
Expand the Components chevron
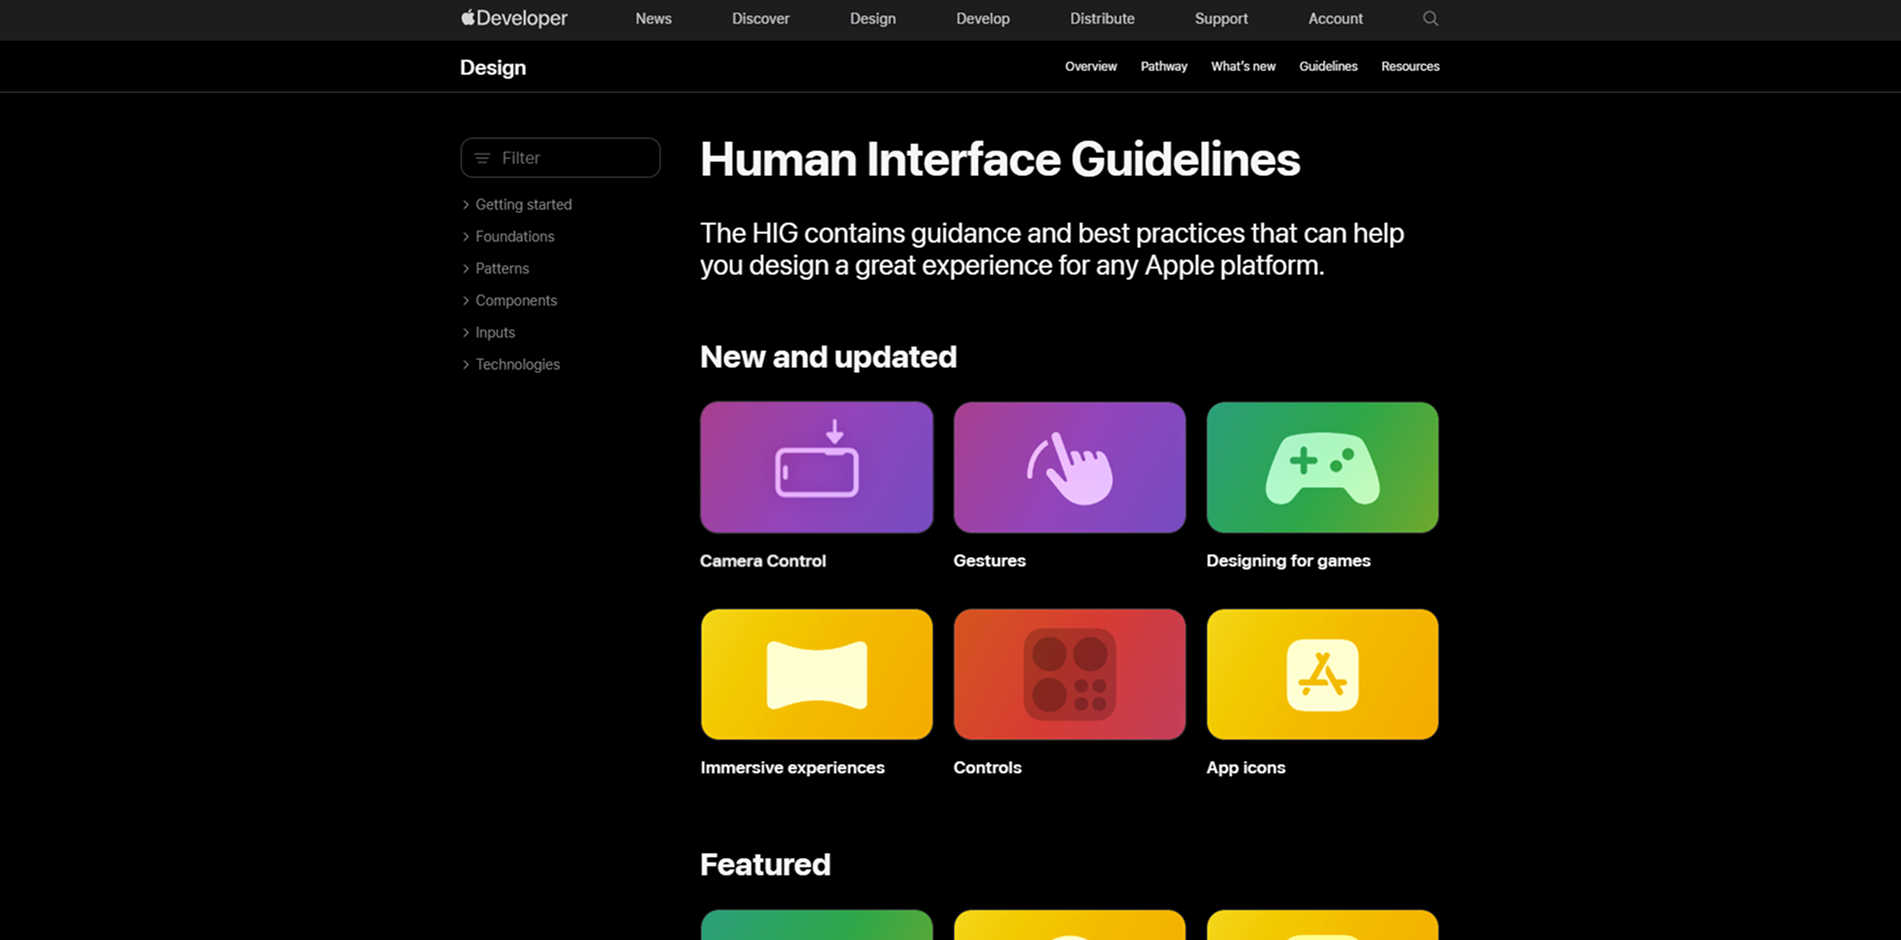[466, 300]
